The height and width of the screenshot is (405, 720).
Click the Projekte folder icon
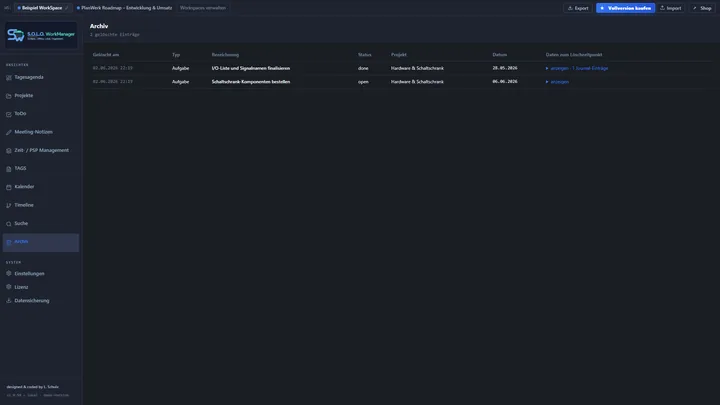9,96
